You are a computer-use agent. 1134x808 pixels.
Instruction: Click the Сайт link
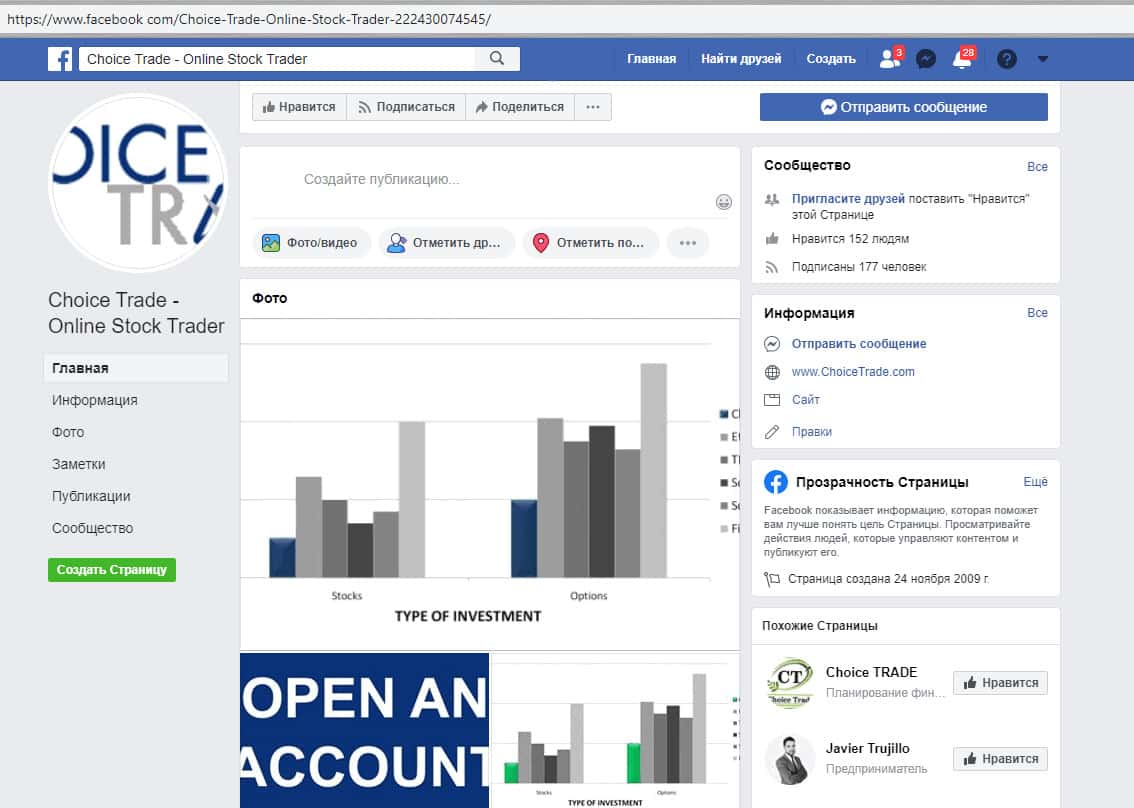pyautogui.click(x=806, y=399)
